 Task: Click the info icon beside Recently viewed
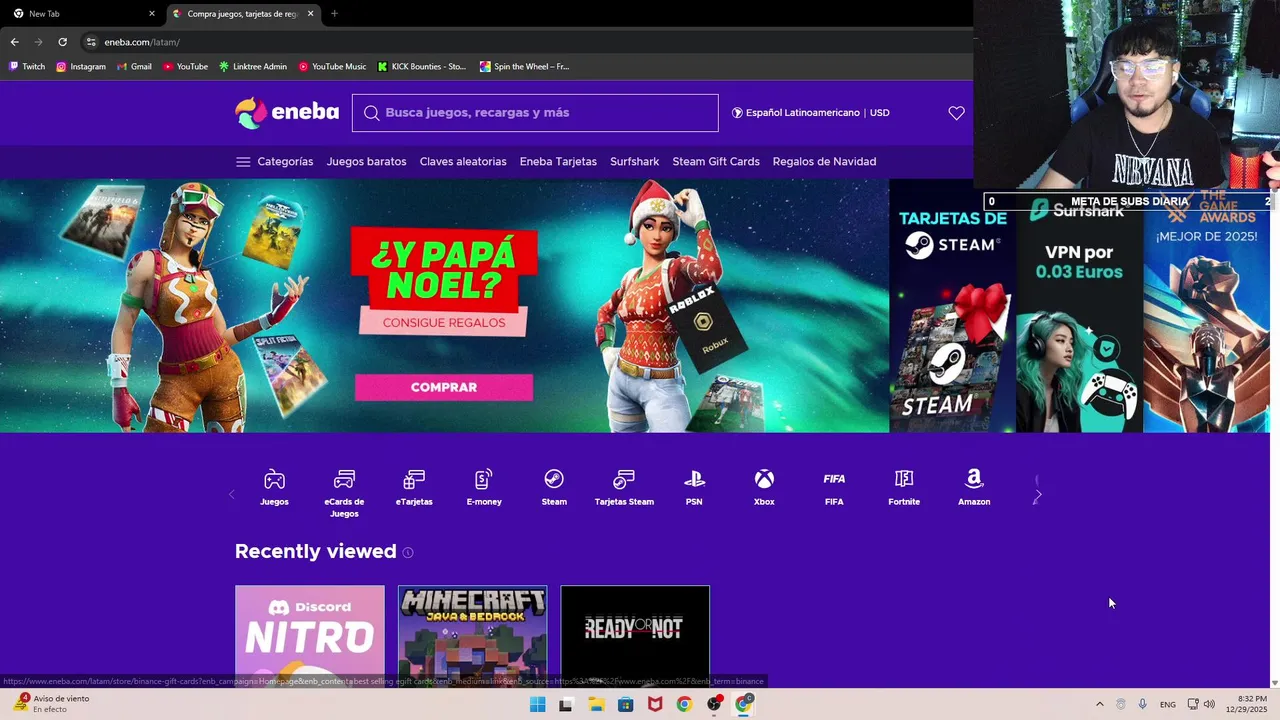[x=408, y=552]
